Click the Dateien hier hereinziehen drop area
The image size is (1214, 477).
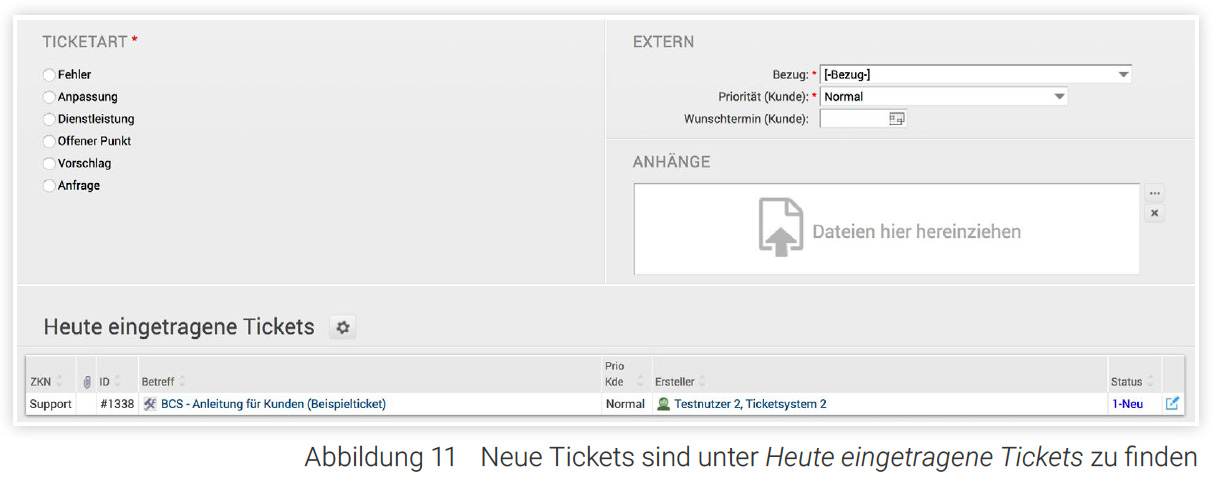coord(886,230)
